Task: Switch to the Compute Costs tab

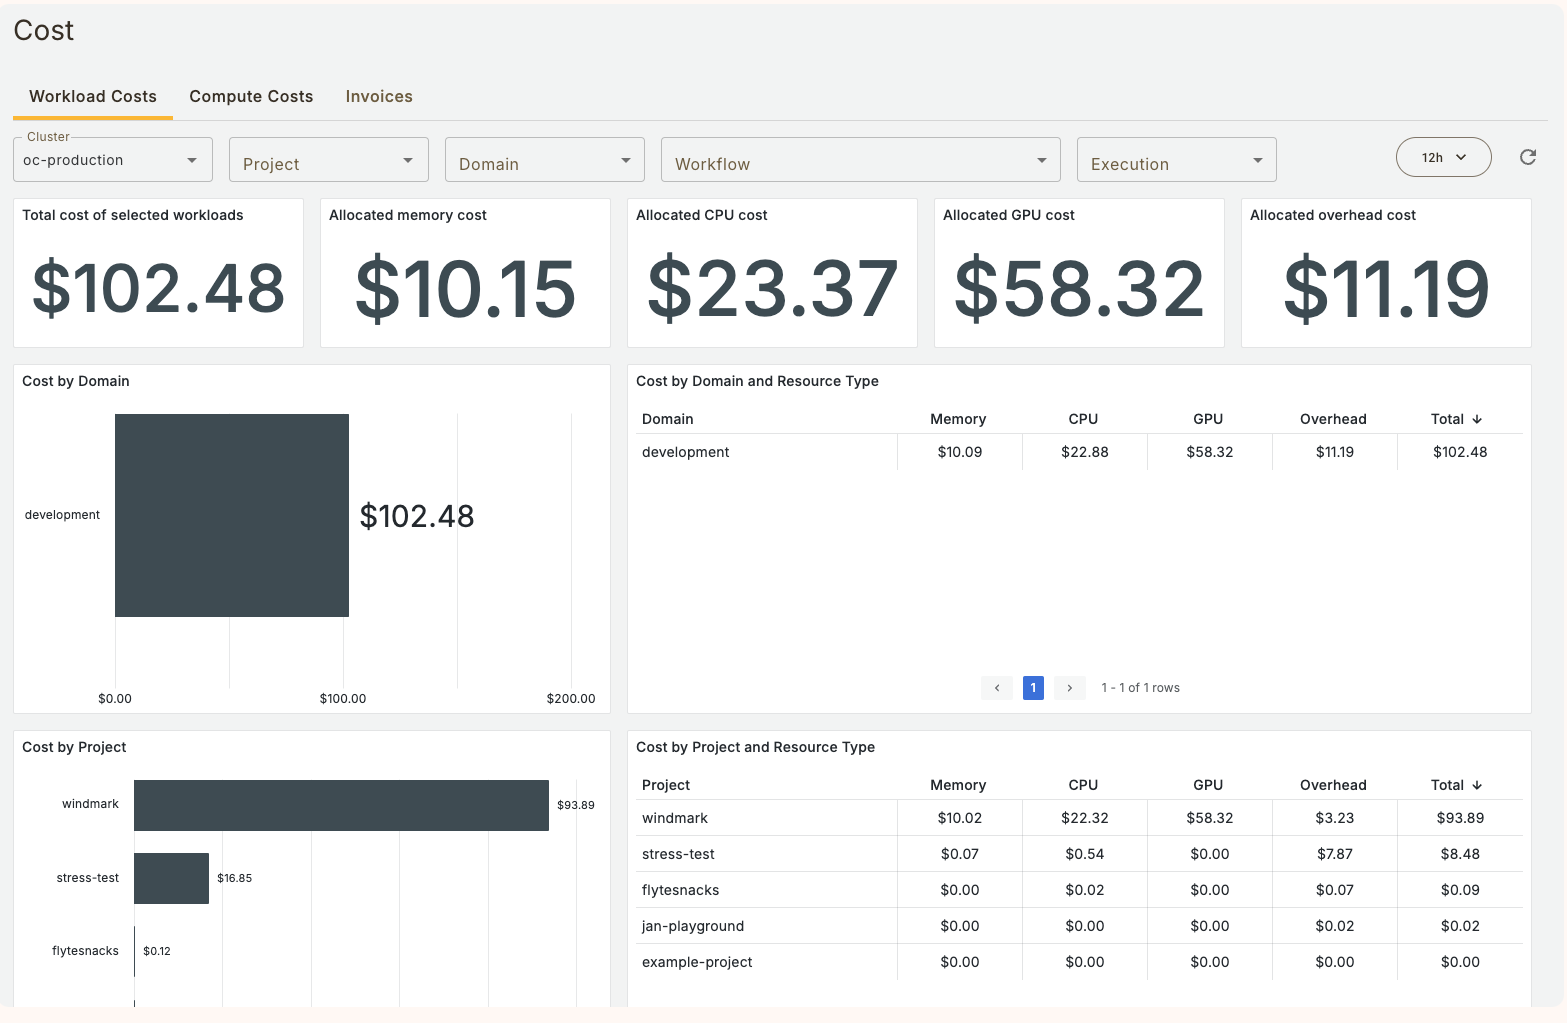Action: pyautogui.click(x=251, y=96)
